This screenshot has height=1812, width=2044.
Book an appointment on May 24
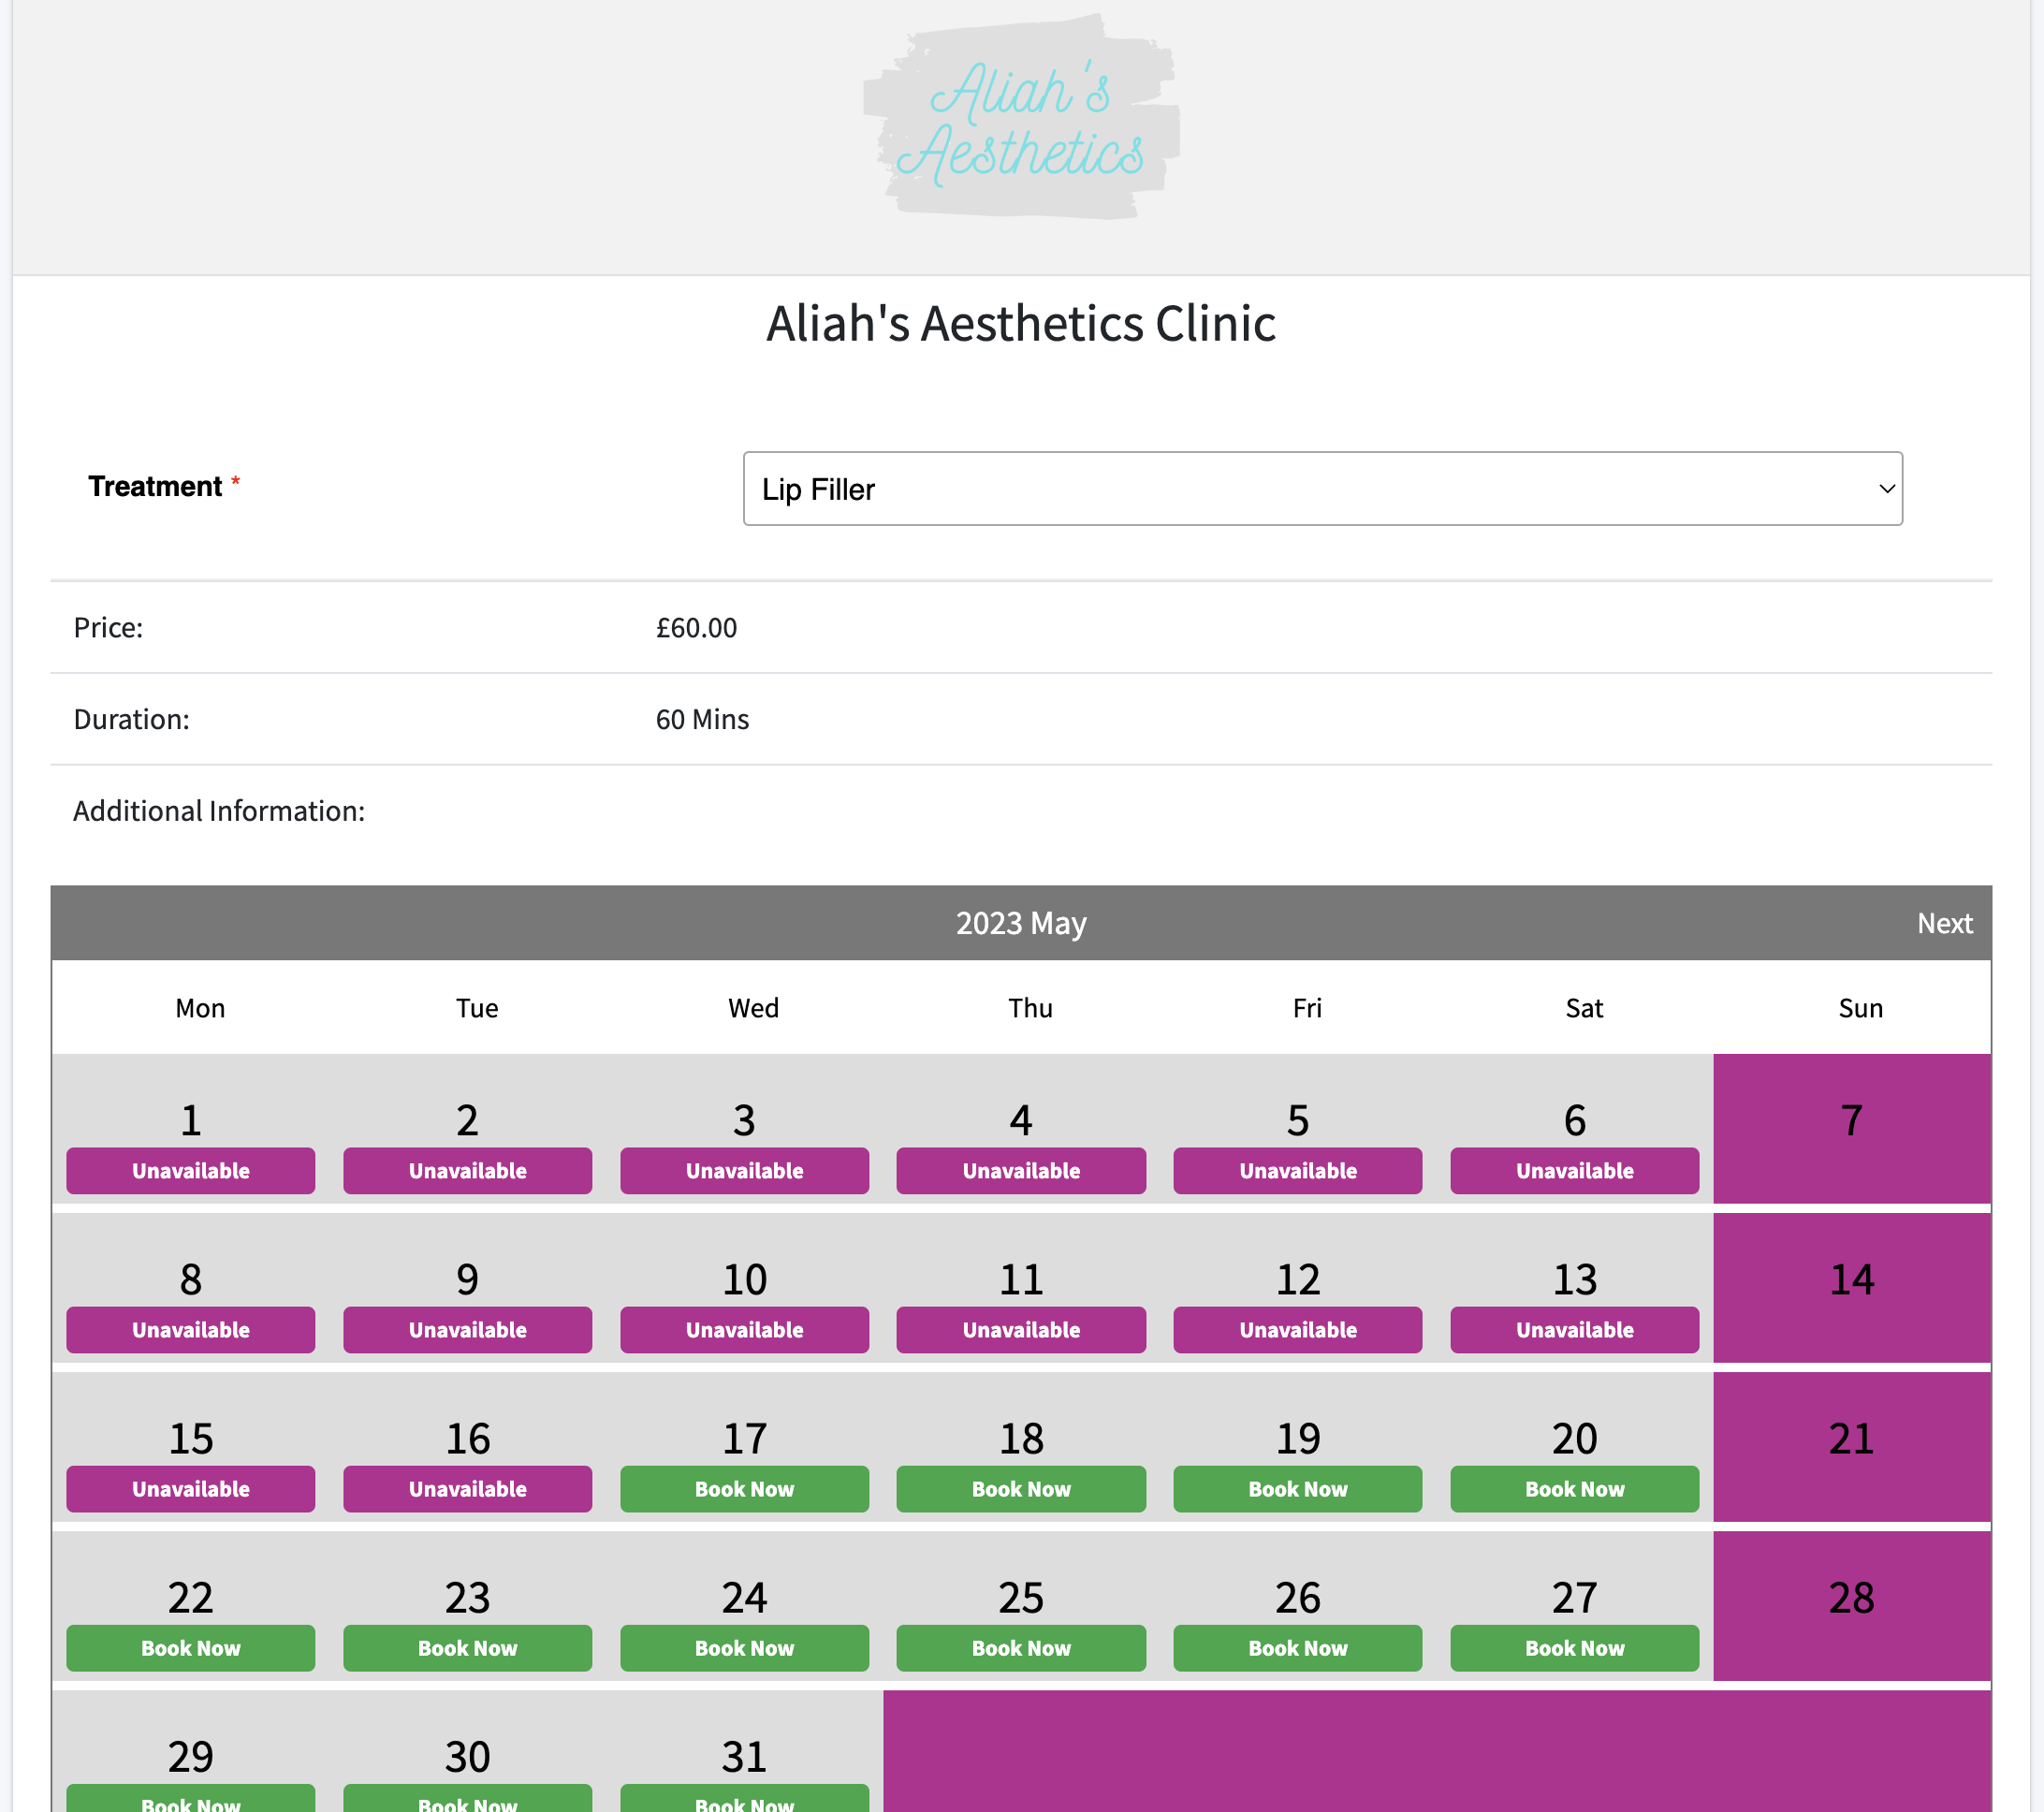[744, 1648]
